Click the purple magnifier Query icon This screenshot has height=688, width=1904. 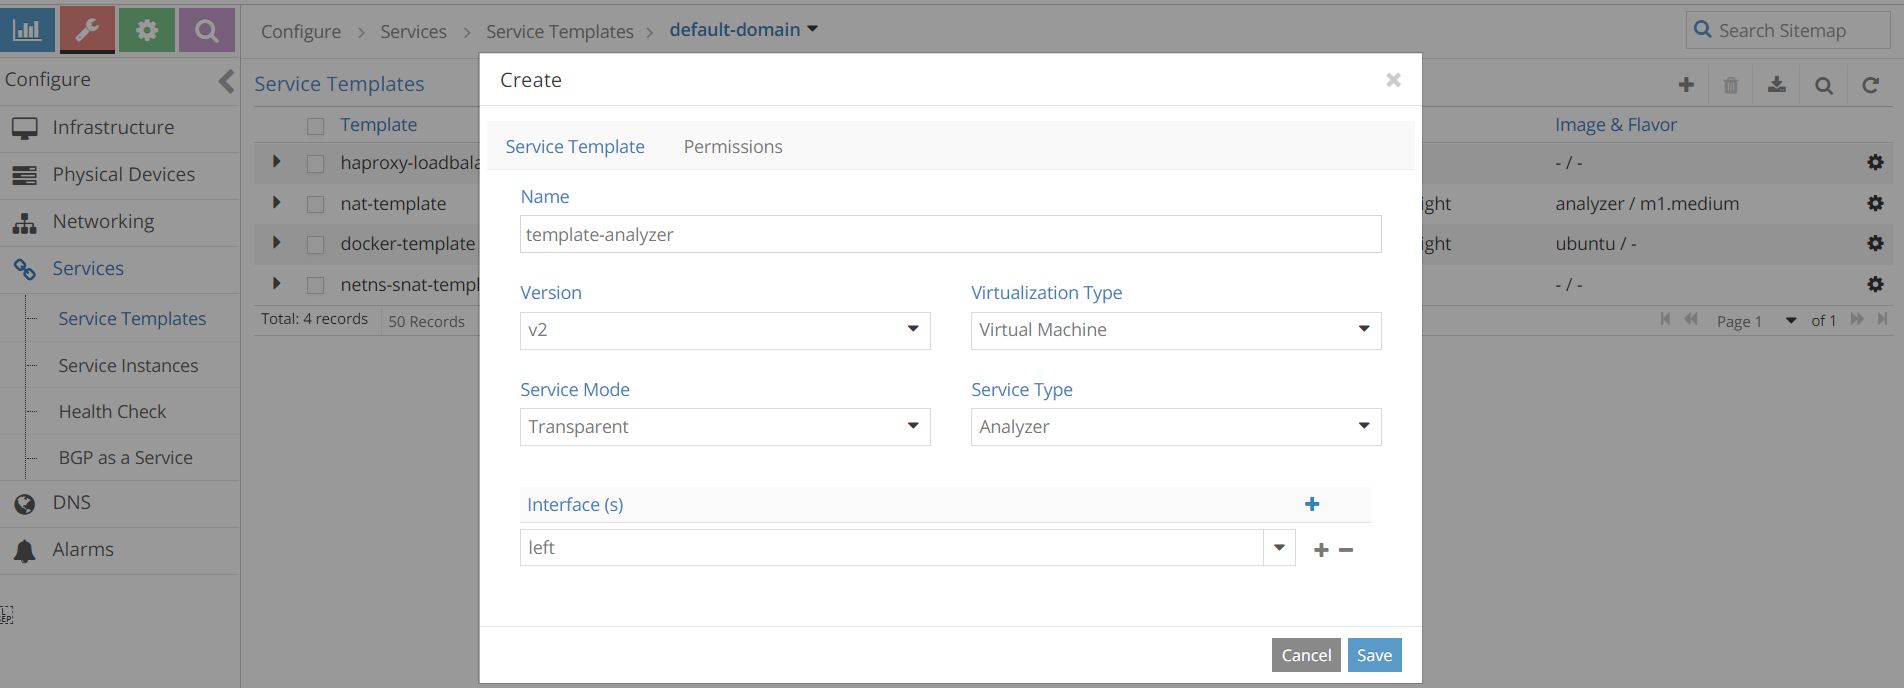point(207,29)
